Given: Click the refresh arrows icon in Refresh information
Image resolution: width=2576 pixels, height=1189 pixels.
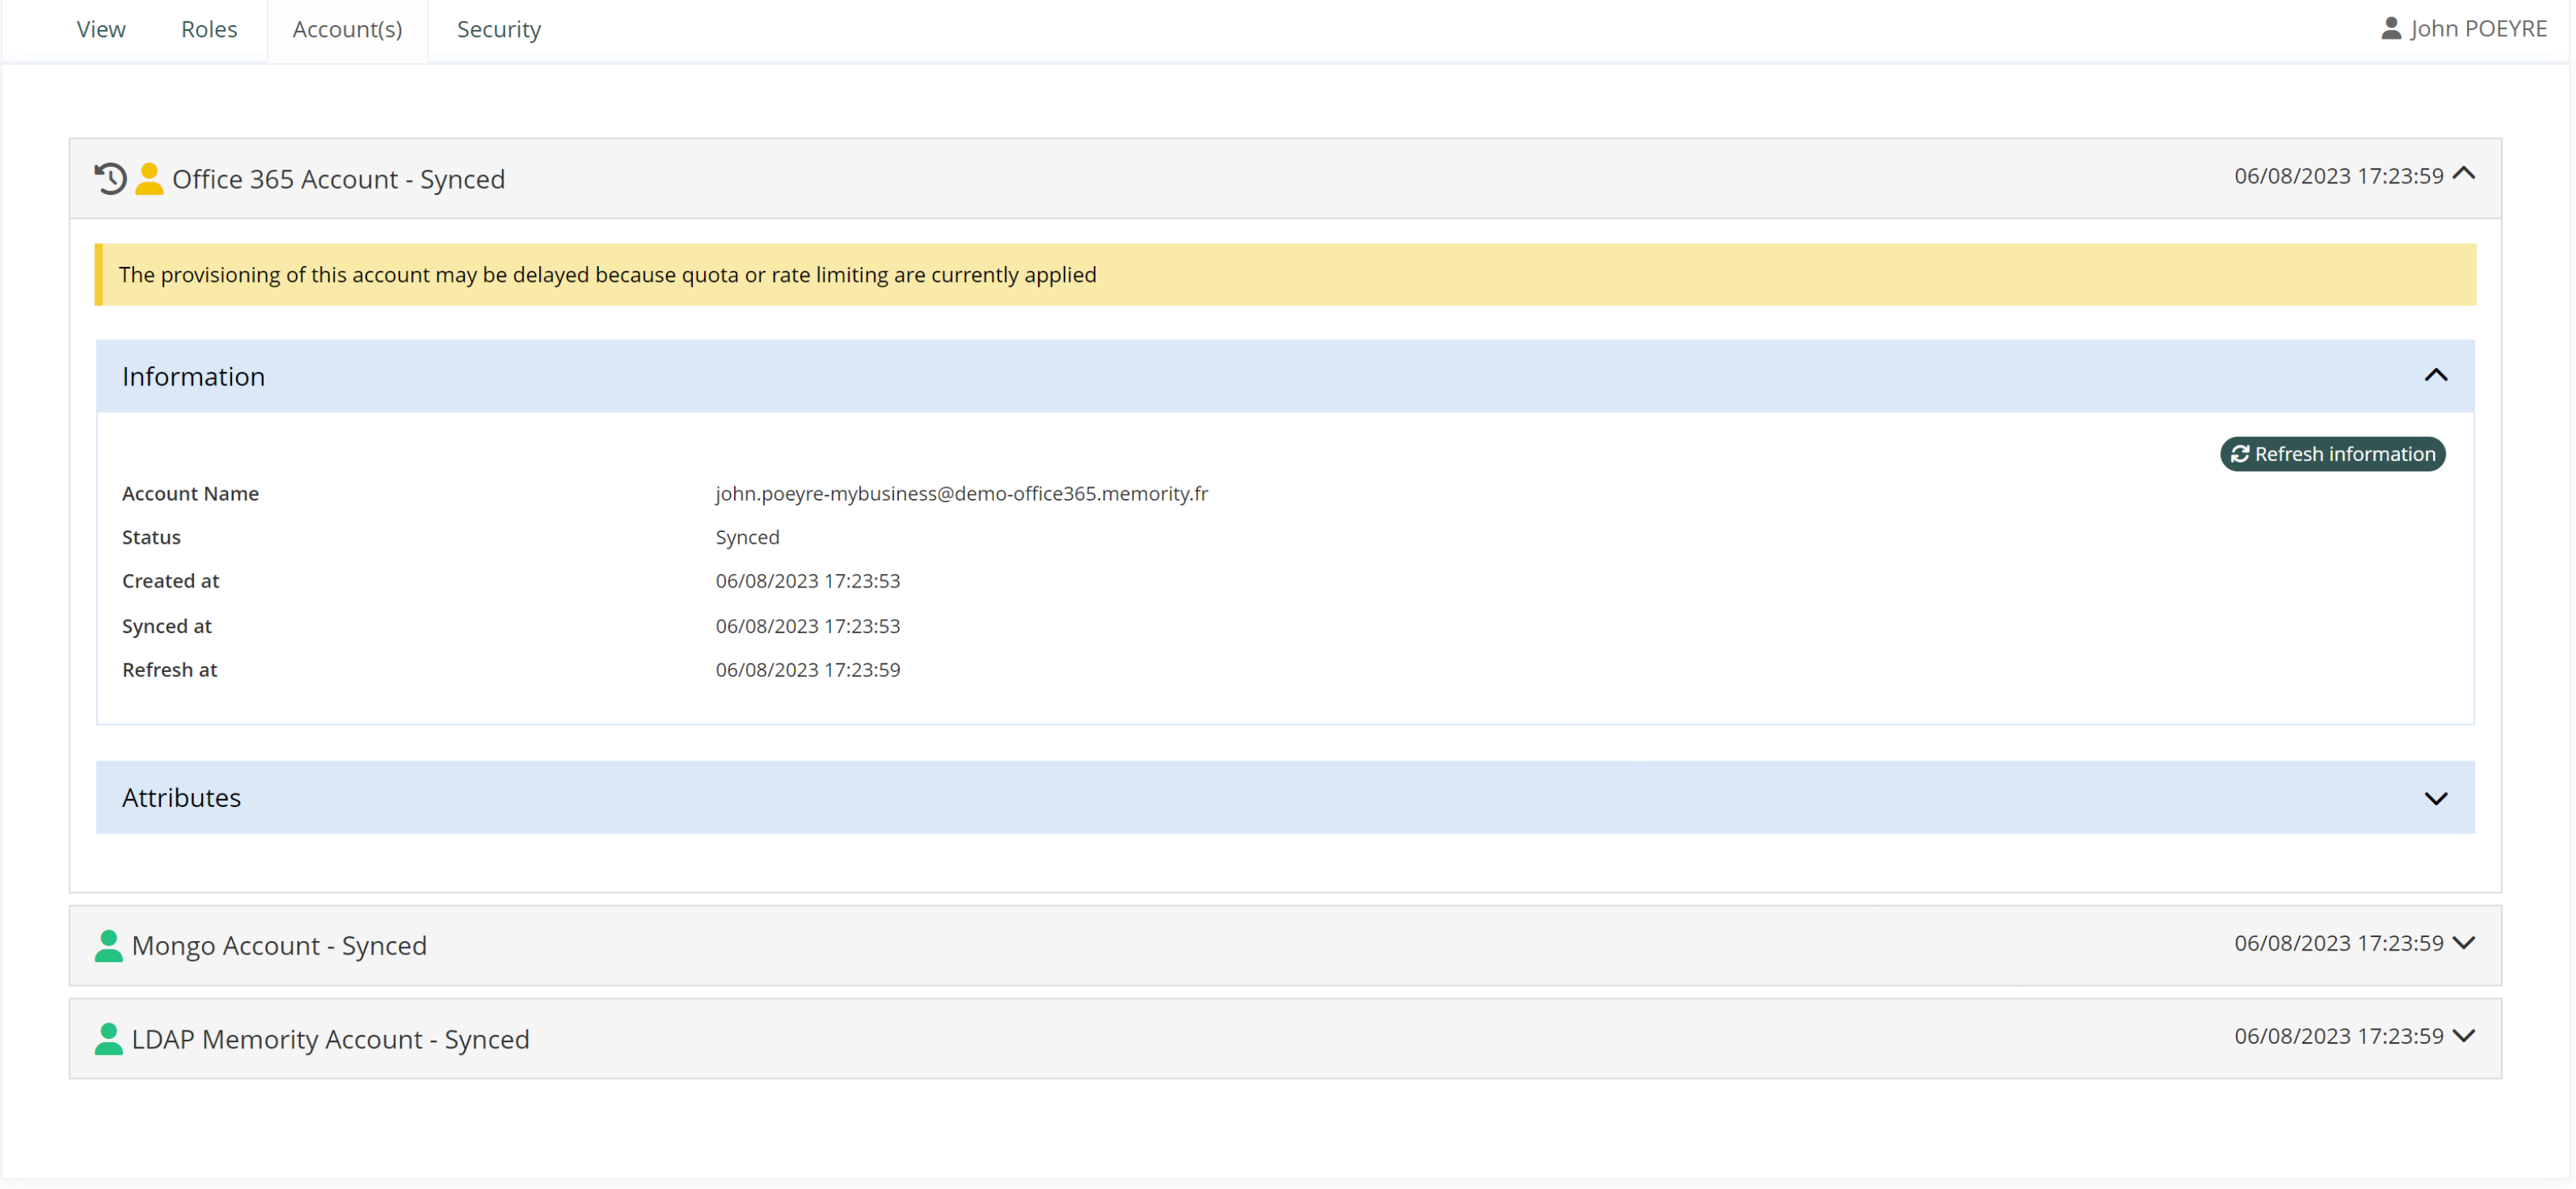Looking at the screenshot, I should [x=2240, y=454].
